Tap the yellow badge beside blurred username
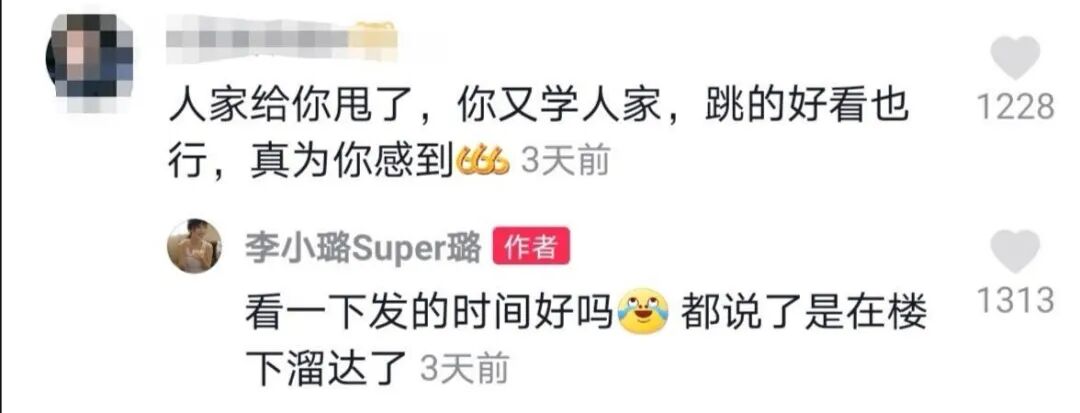 point(373,40)
